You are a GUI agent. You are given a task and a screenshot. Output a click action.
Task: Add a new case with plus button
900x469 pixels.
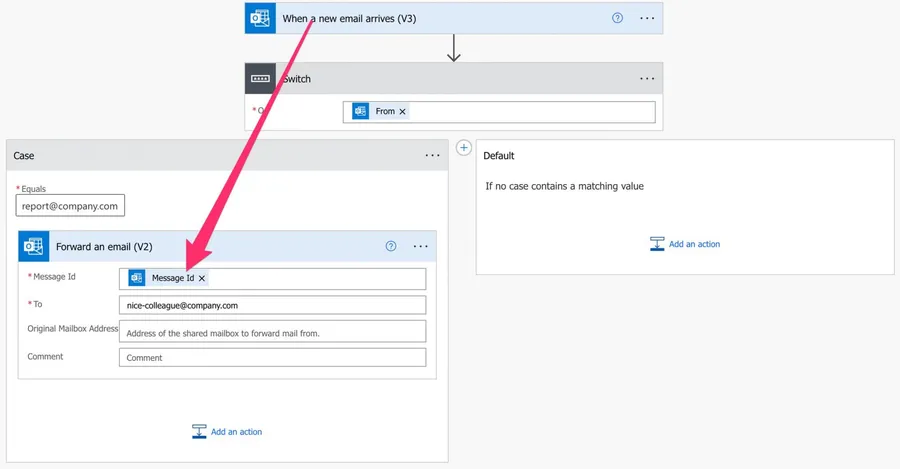(463, 147)
